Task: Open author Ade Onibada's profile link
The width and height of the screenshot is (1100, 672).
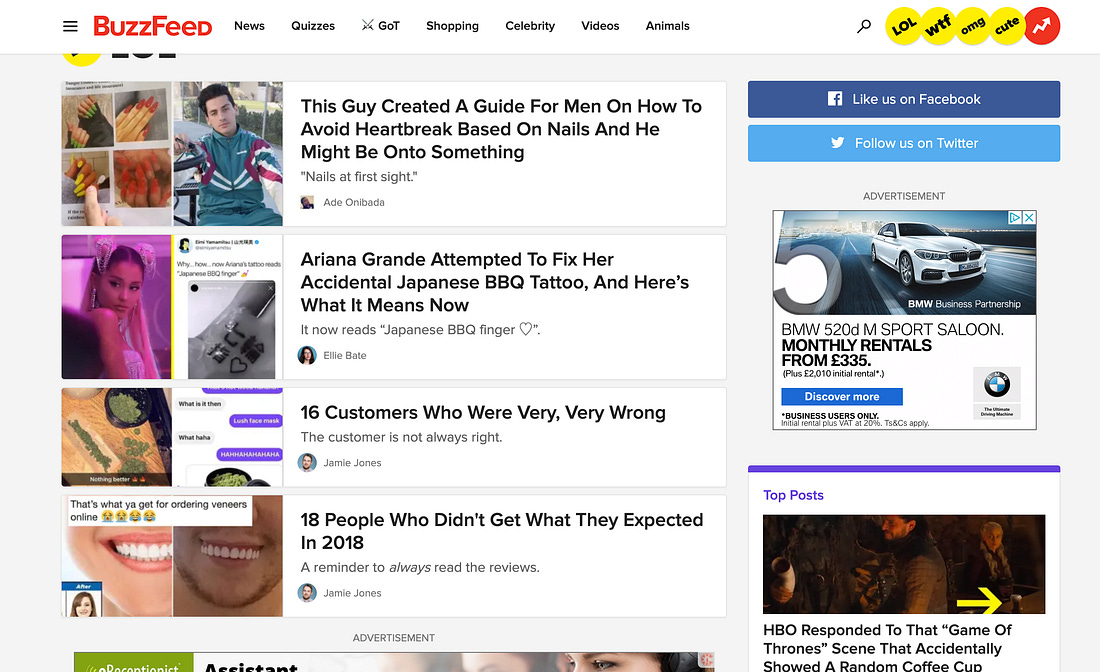Action: coord(354,202)
